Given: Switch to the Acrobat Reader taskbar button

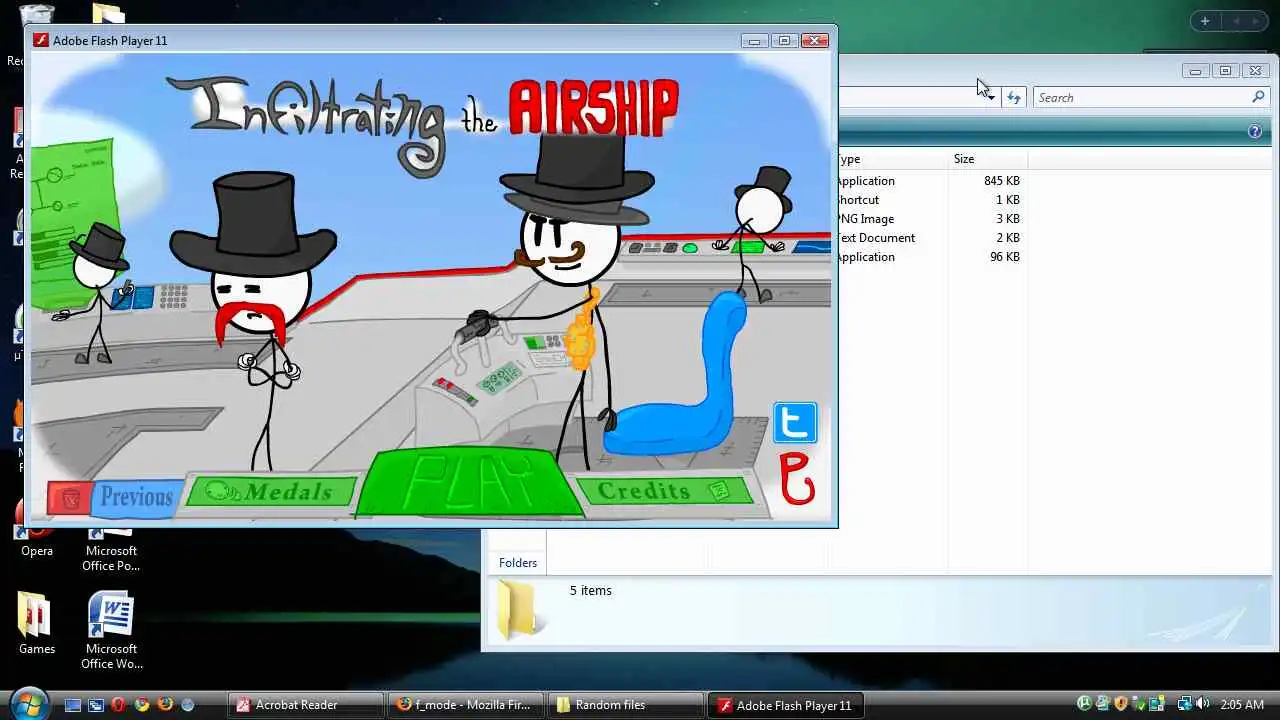Looking at the screenshot, I should [x=306, y=705].
